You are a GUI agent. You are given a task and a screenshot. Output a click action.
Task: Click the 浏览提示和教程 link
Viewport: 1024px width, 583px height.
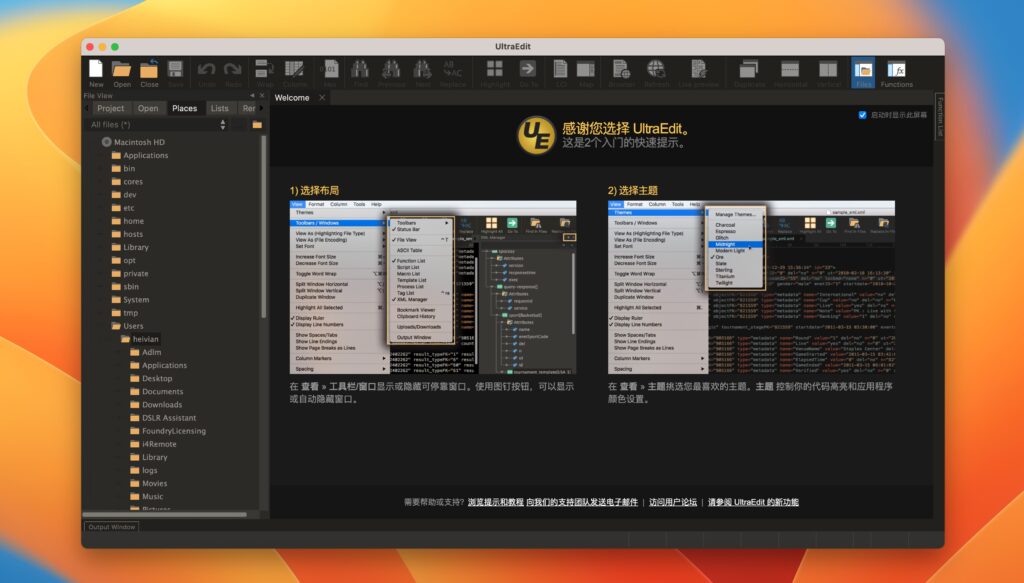494,501
